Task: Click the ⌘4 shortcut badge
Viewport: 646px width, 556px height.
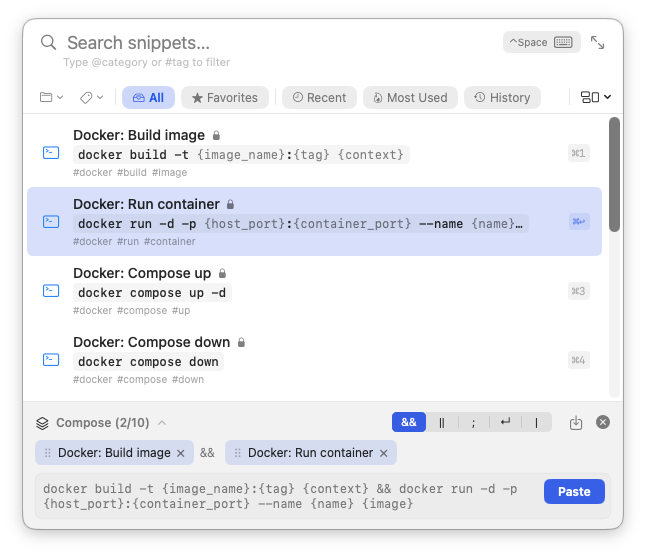Action: pos(578,360)
